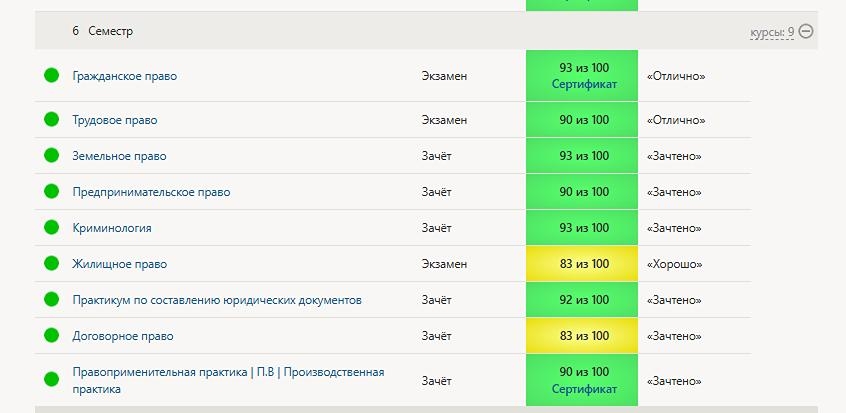The width and height of the screenshot is (846, 413).
Task: Click the "курсы: 9" dotted label
Action: coord(772,32)
